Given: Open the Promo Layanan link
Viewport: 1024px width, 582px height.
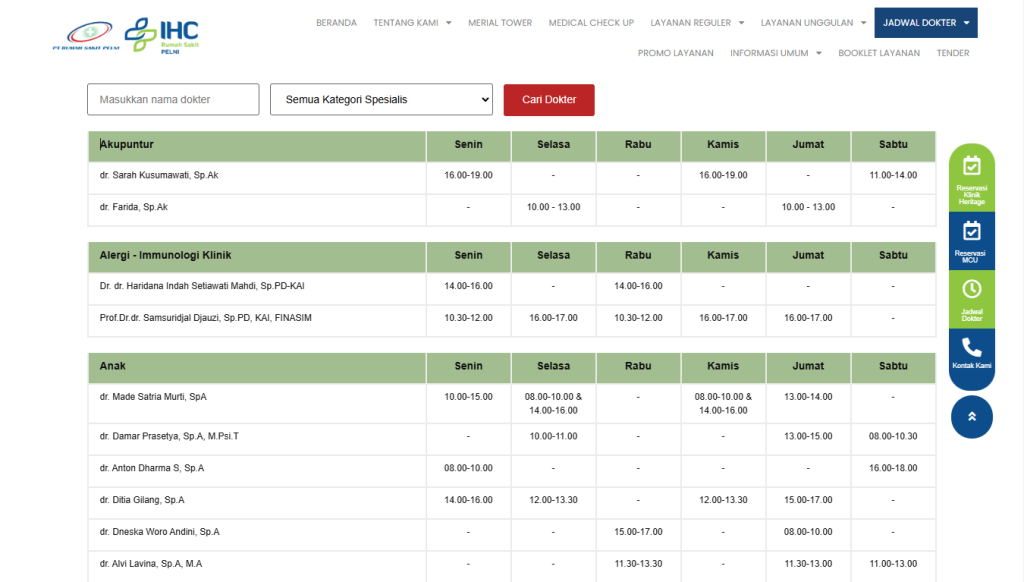Looking at the screenshot, I should pos(675,53).
